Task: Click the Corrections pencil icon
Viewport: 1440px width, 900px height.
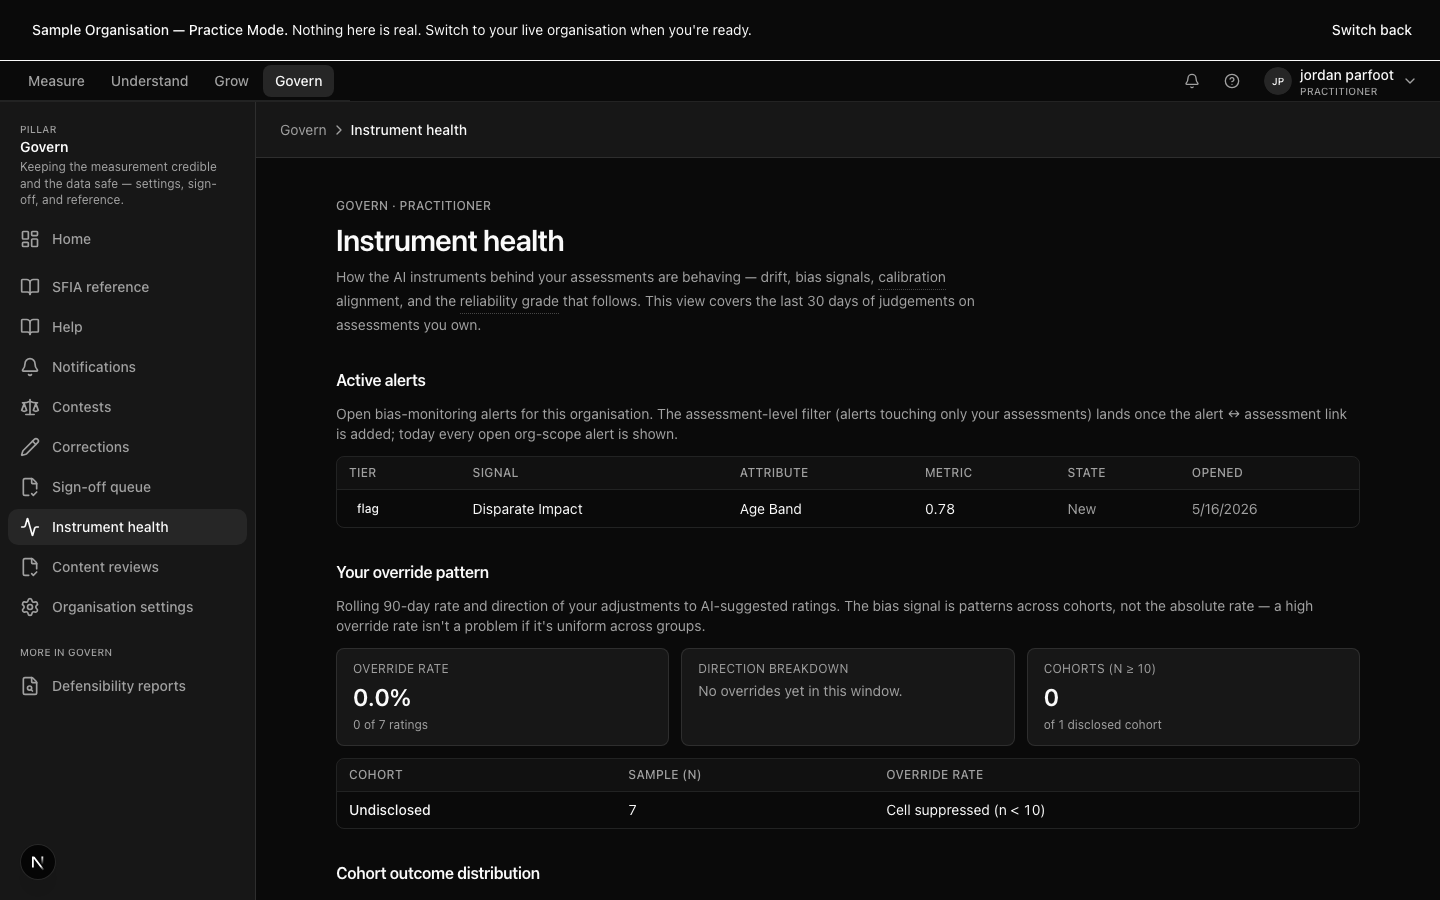Action: [30, 447]
